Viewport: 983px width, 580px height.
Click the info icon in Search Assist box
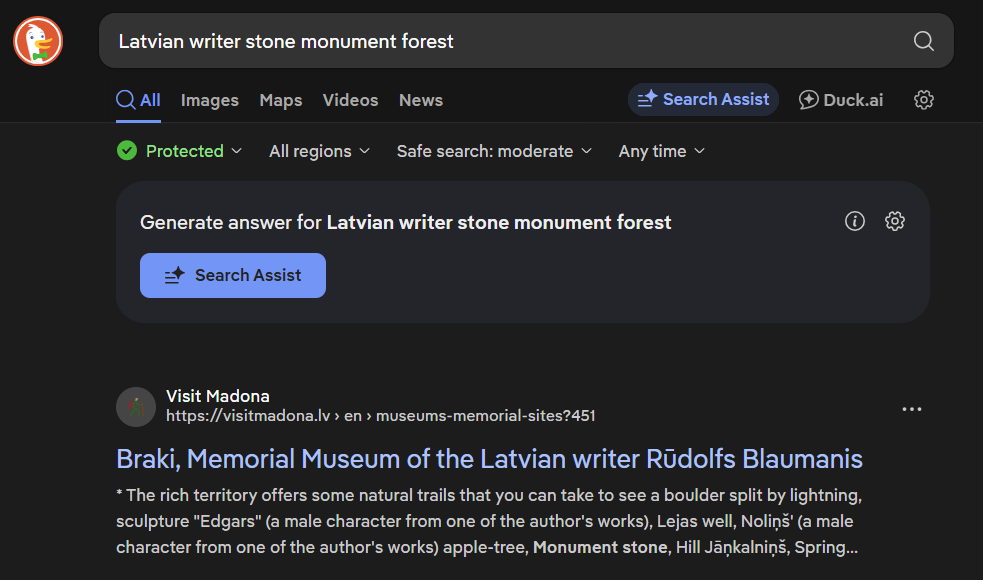click(854, 221)
